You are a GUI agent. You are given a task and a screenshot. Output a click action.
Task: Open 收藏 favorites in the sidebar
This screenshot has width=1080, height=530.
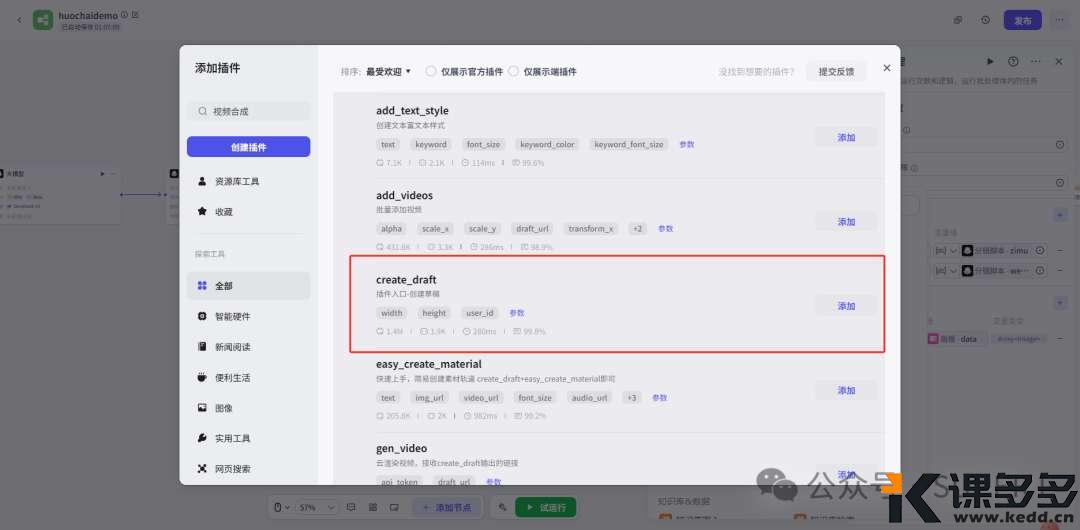coord(249,212)
